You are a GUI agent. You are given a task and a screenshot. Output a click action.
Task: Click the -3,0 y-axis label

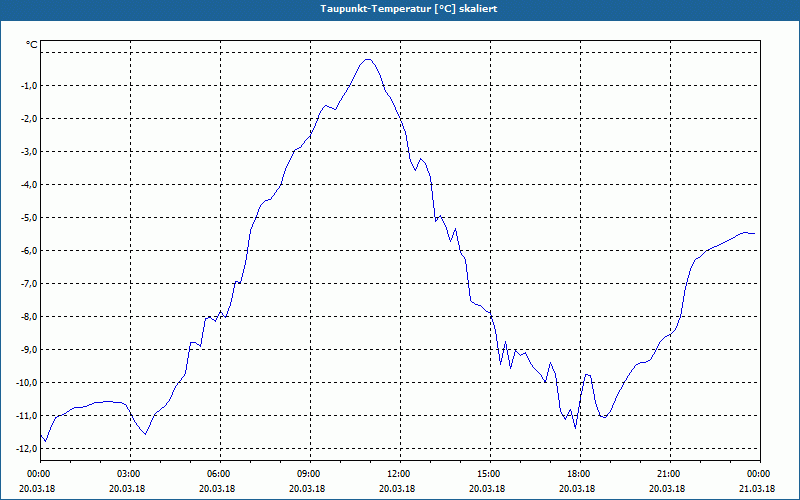(x=29, y=152)
